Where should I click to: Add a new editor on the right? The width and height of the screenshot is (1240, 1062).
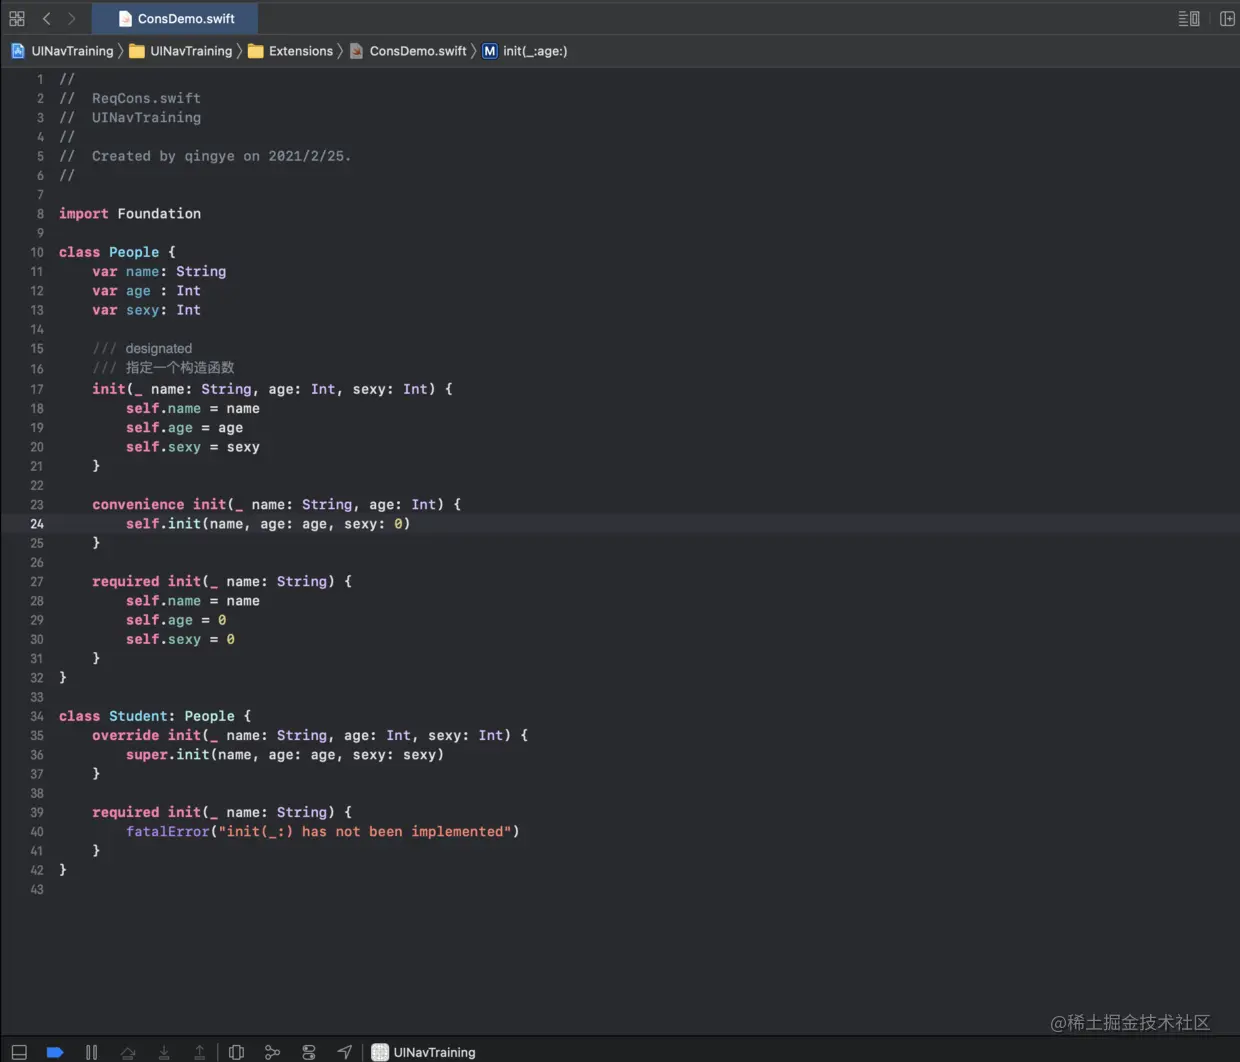[x=1227, y=18]
